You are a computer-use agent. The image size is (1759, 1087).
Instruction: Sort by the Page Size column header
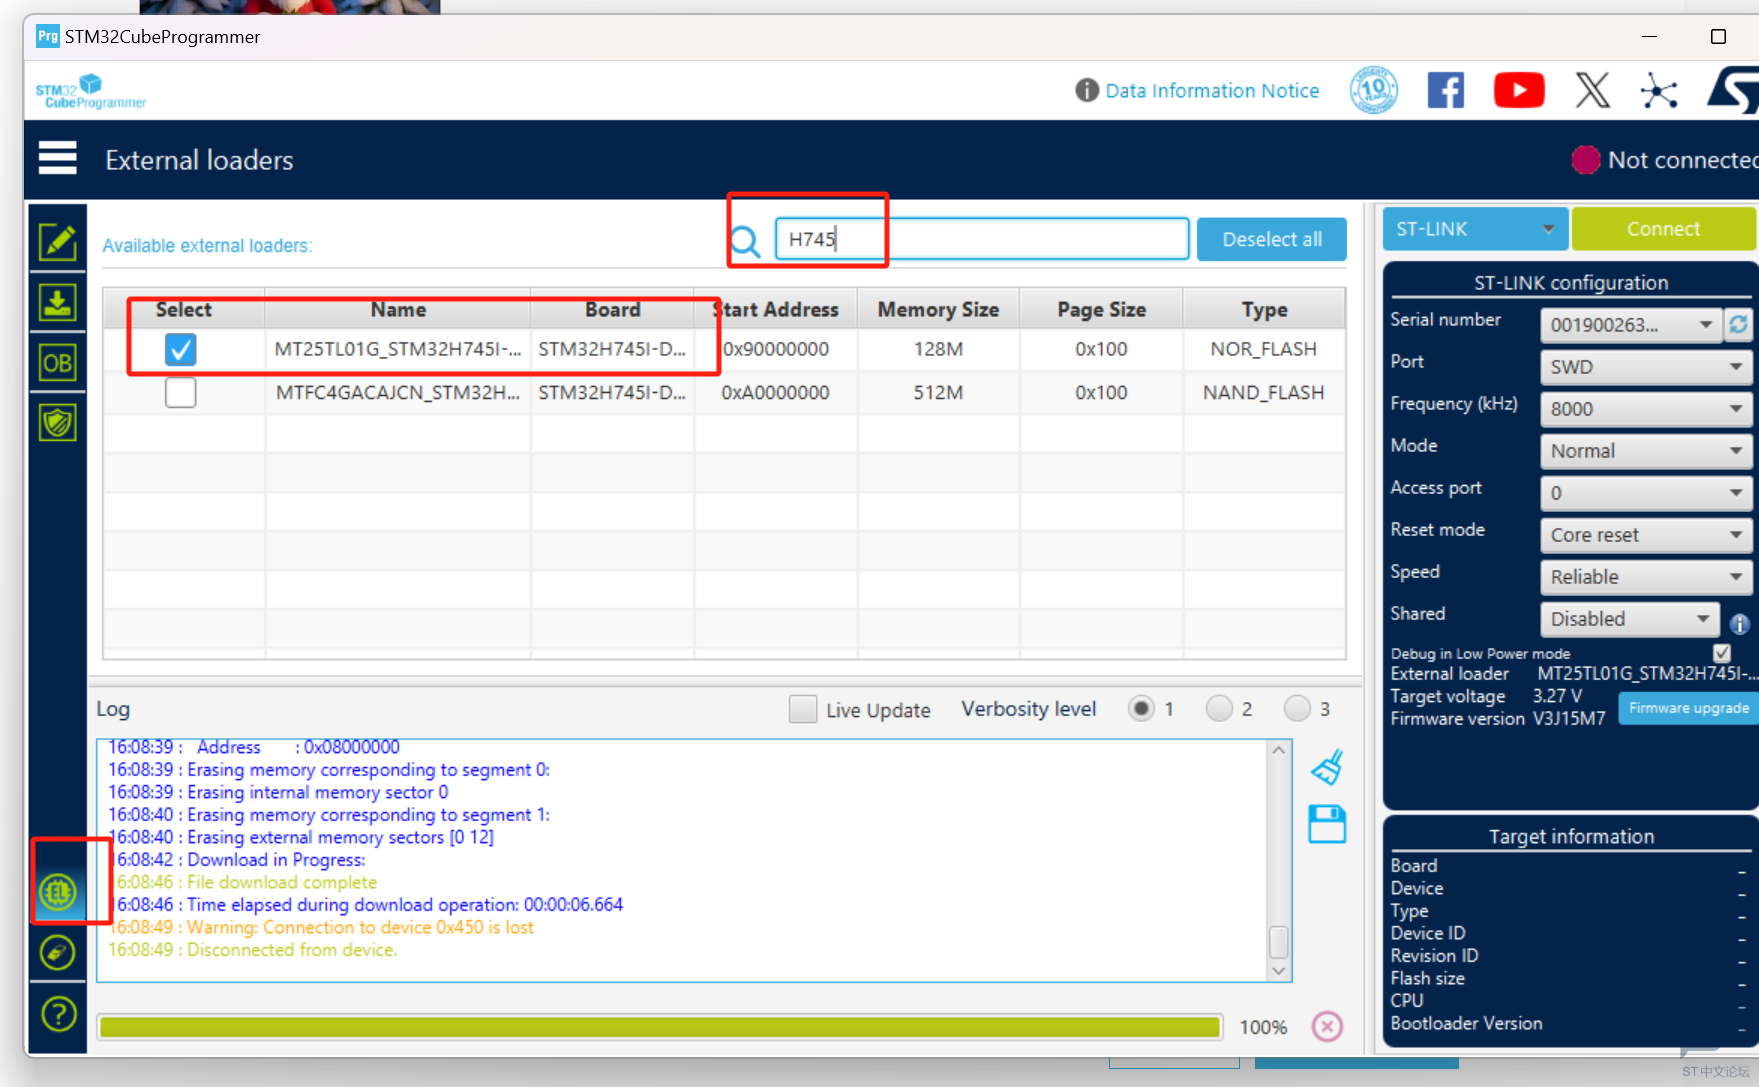(x=1101, y=310)
